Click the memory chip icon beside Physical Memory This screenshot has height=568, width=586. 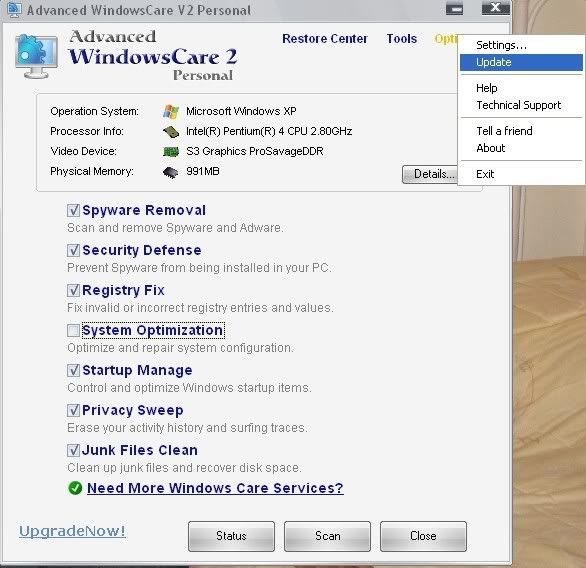171,172
